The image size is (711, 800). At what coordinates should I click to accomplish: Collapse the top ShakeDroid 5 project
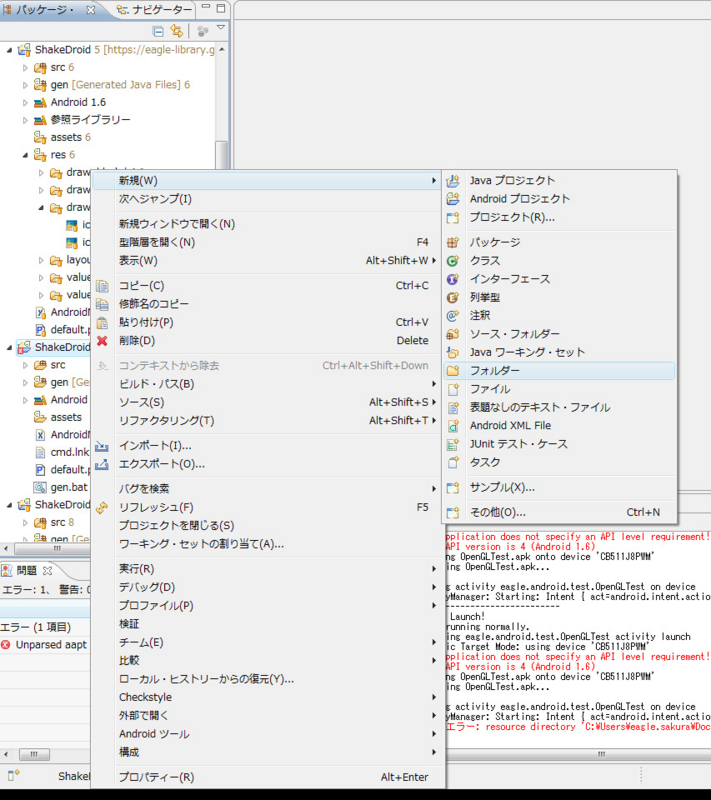[9, 50]
